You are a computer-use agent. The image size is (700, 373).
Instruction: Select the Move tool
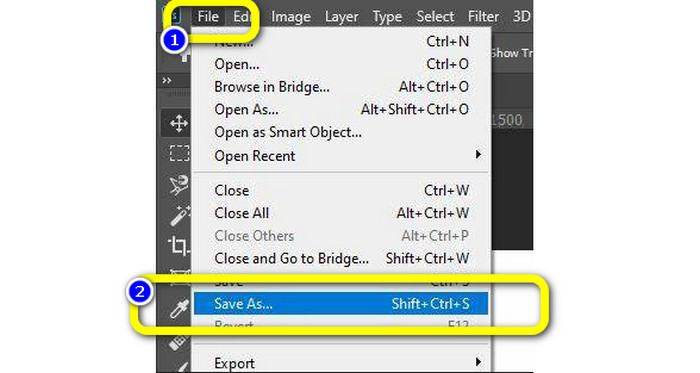point(179,123)
